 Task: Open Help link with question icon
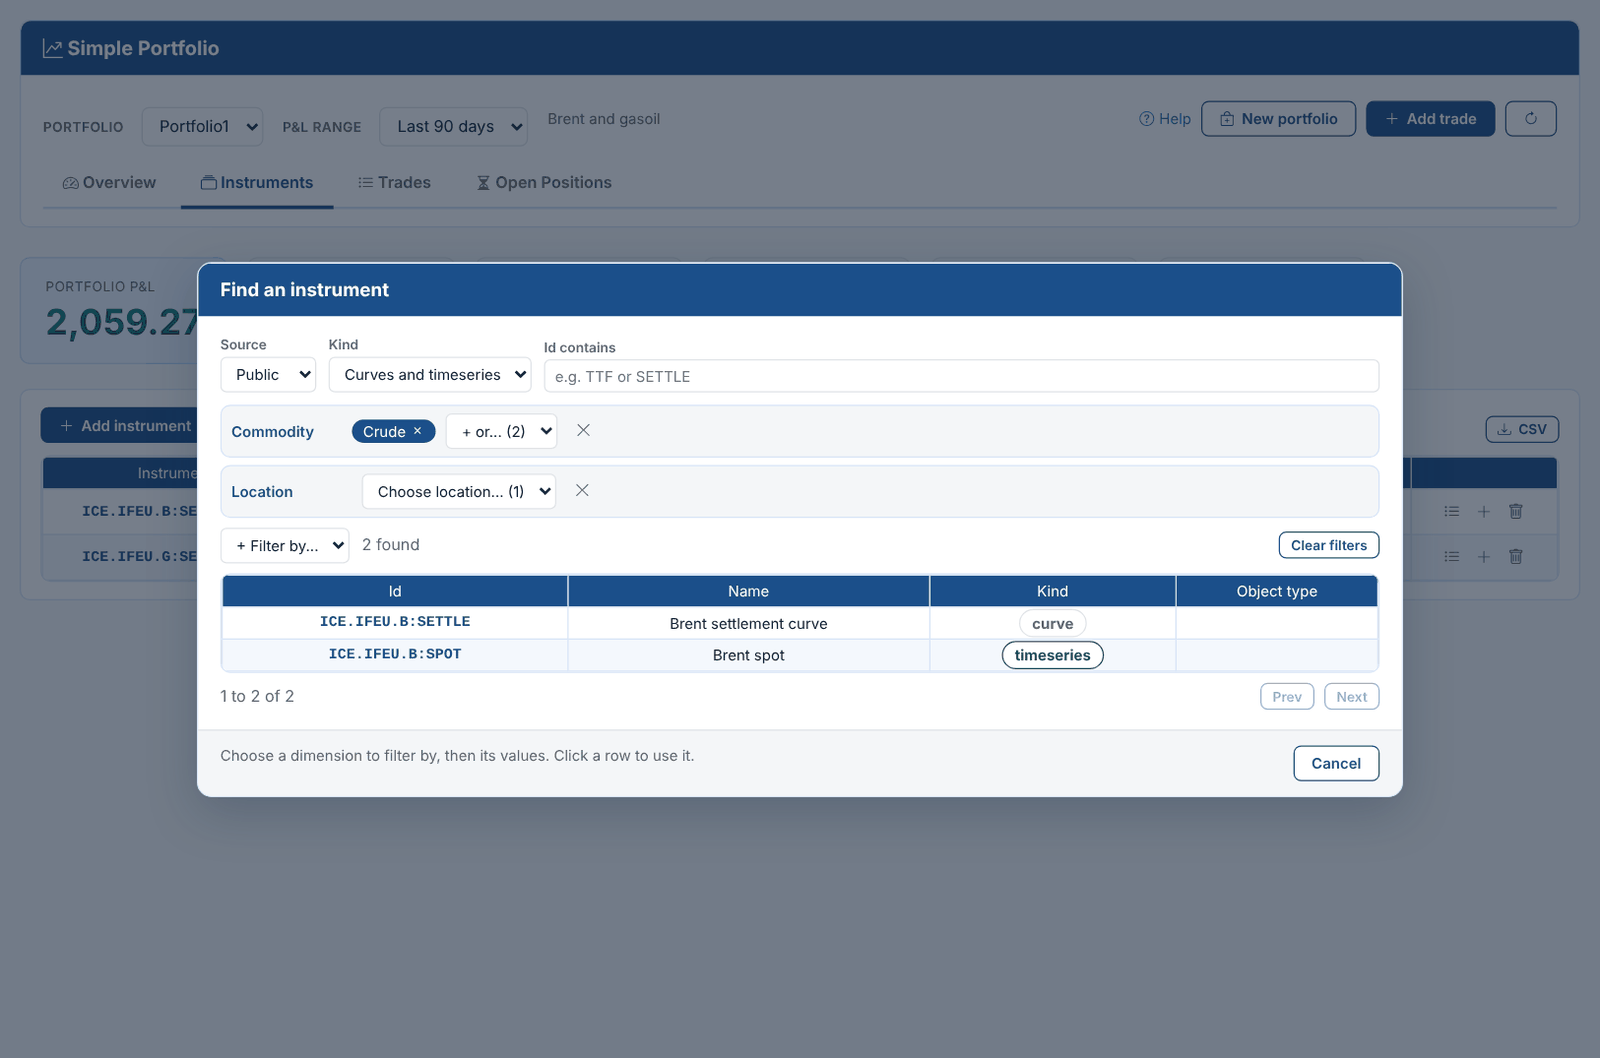1165,119
